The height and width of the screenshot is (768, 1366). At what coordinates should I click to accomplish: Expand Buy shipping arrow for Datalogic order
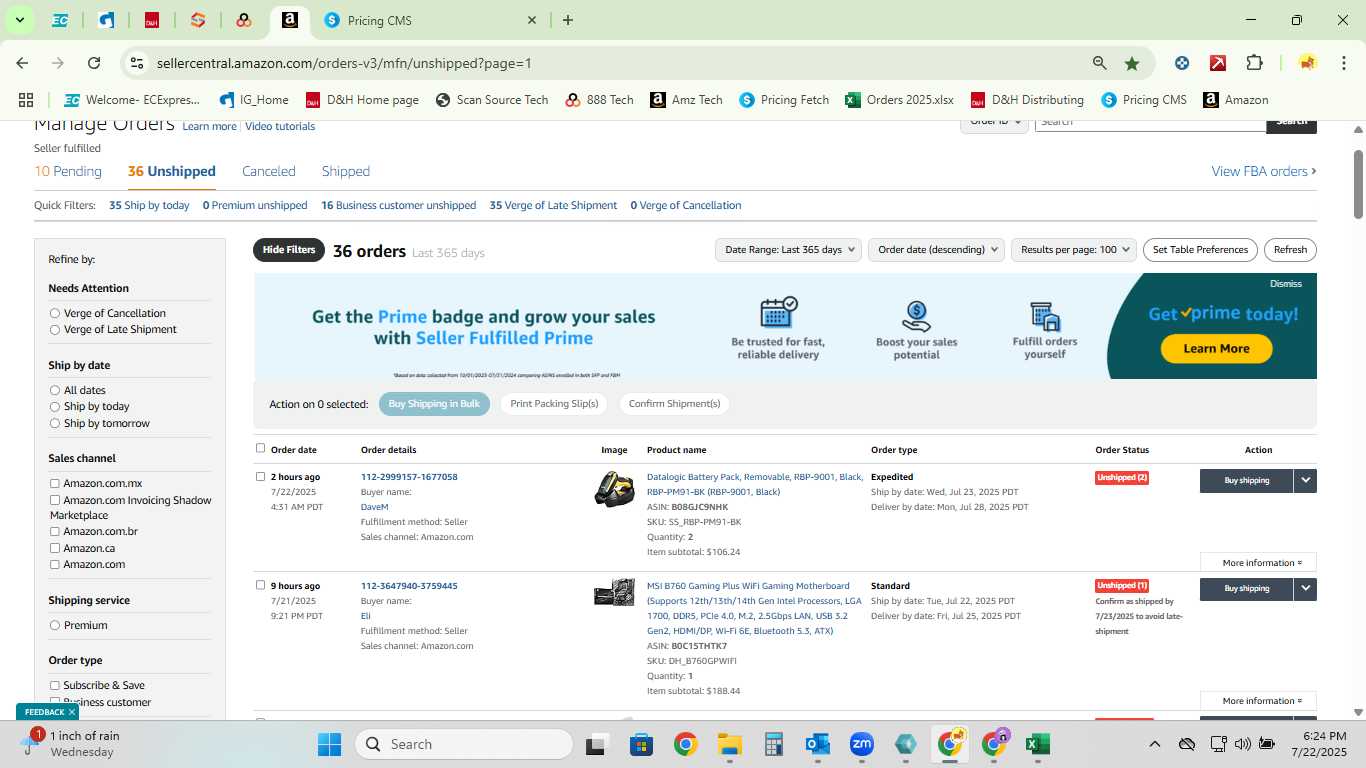pyautogui.click(x=1305, y=480)
